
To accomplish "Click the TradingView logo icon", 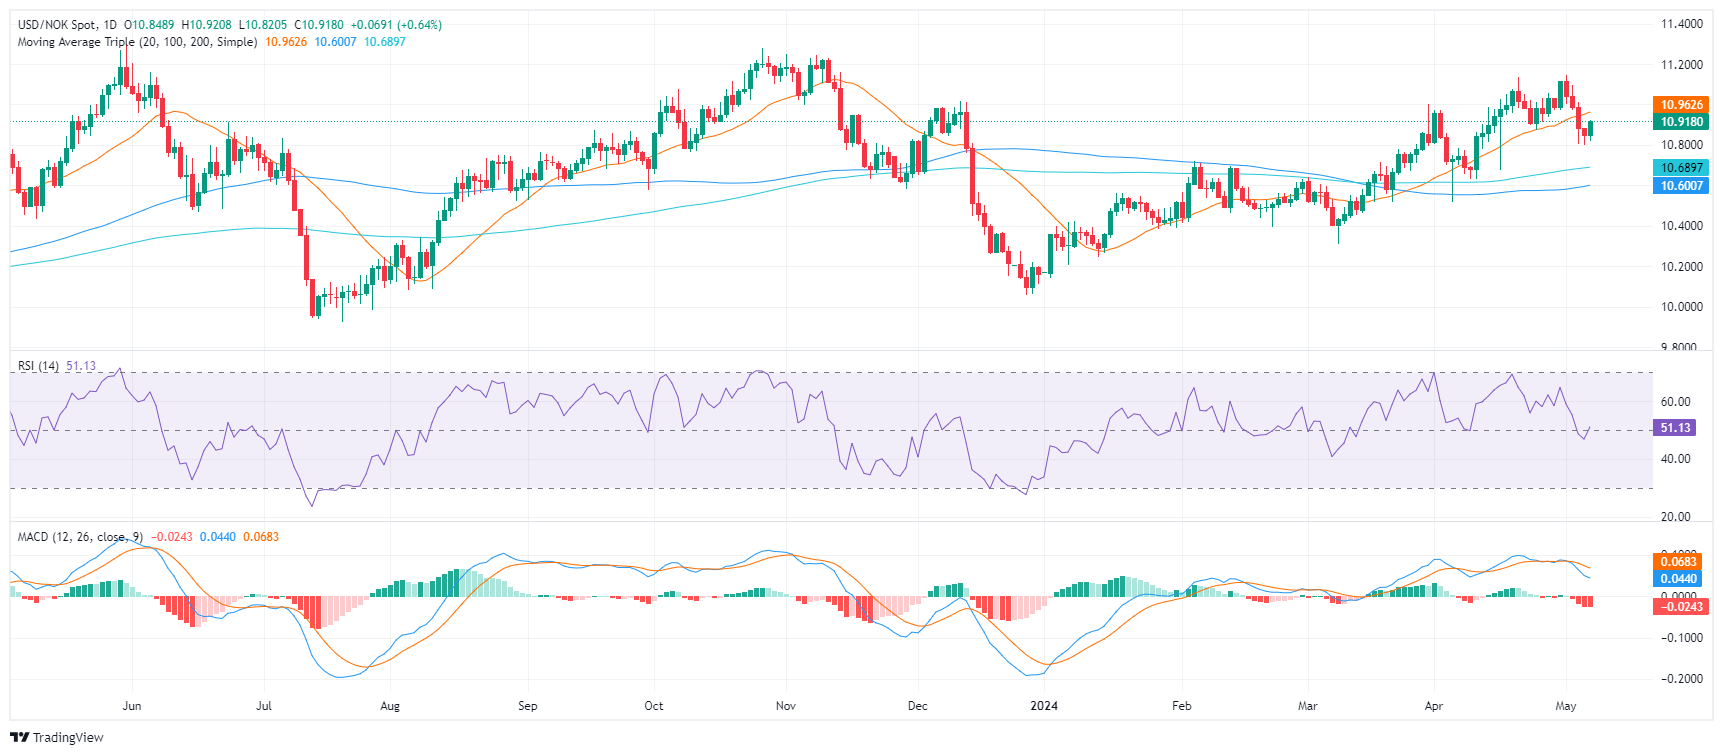I will click(x=19, y=737).
